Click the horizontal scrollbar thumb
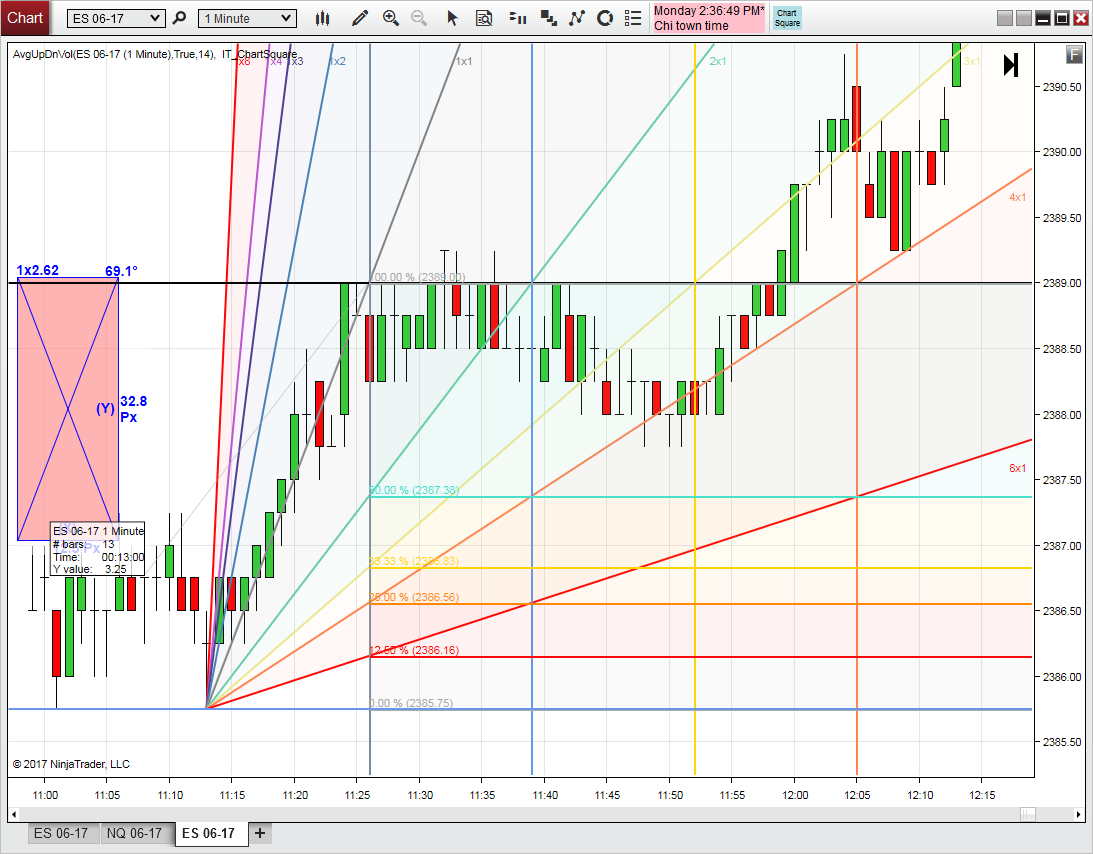This screenshot has width=1093, height=854. pos(1027,814)
